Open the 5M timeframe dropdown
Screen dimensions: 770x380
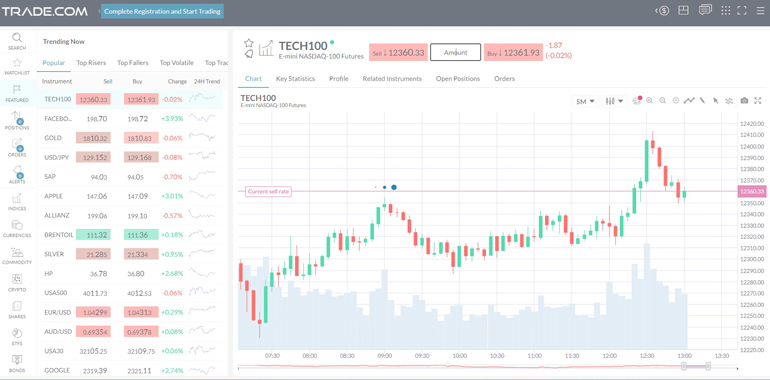point(584,101)
